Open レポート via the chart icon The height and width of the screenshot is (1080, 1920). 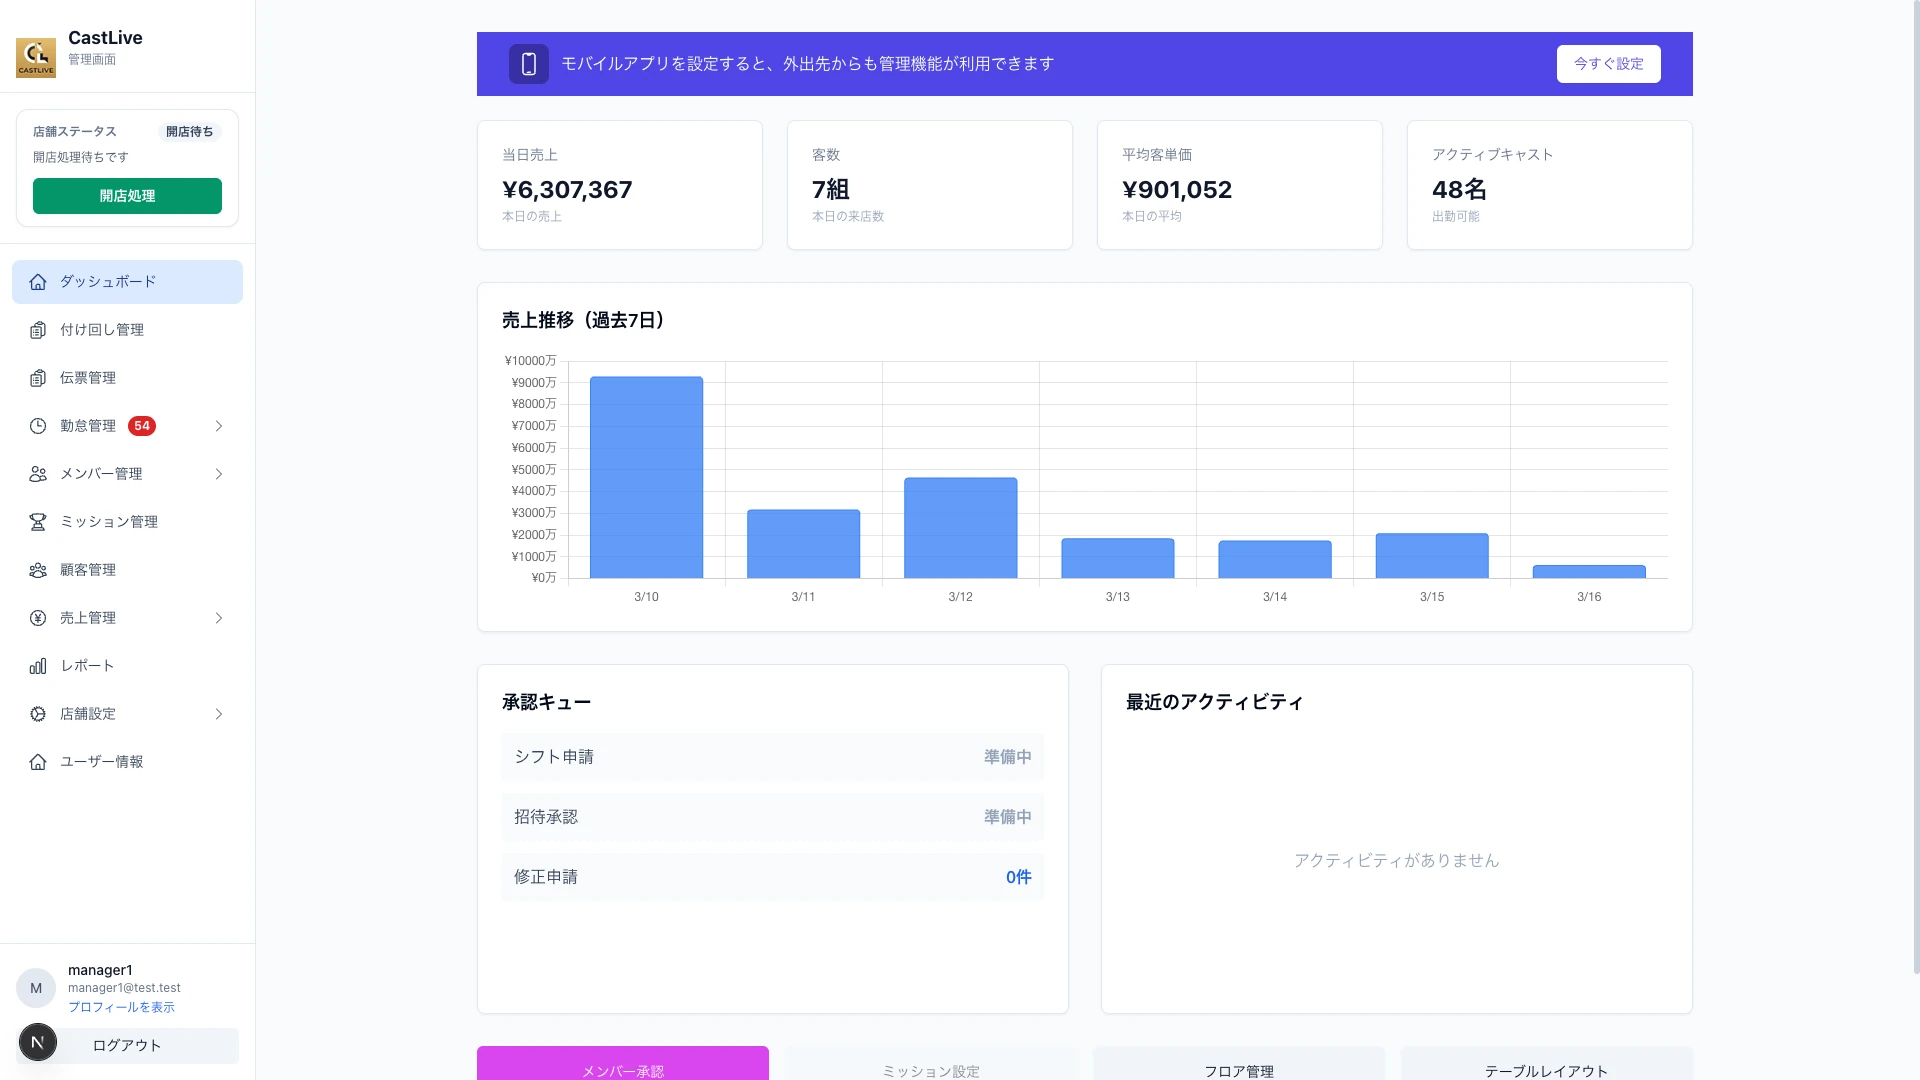[x=37, y=665]
